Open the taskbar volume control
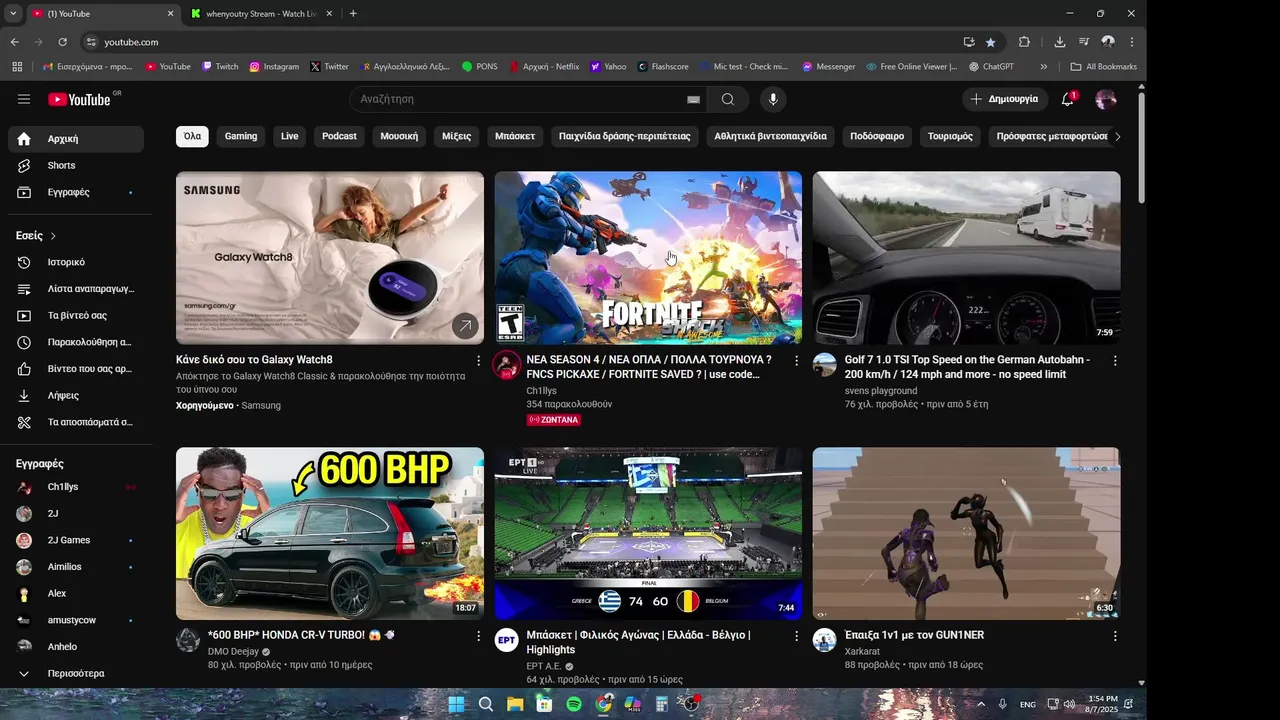The width and height of the screenshot is (1280, 720). point(1069,704)
